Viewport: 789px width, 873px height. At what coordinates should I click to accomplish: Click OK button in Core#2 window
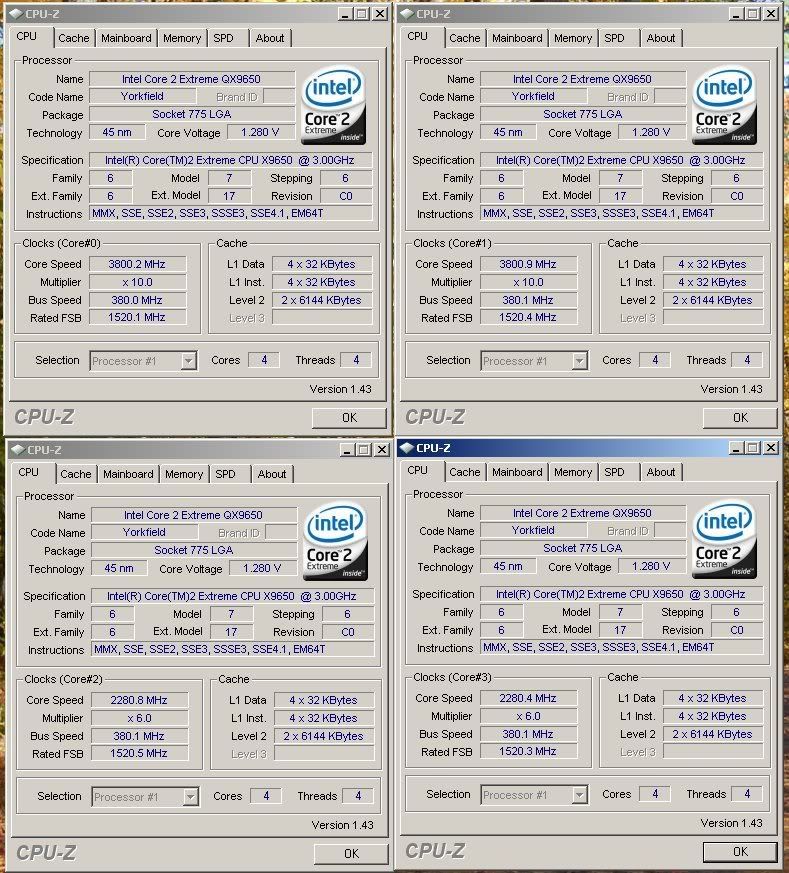click(x=351, y=854)
